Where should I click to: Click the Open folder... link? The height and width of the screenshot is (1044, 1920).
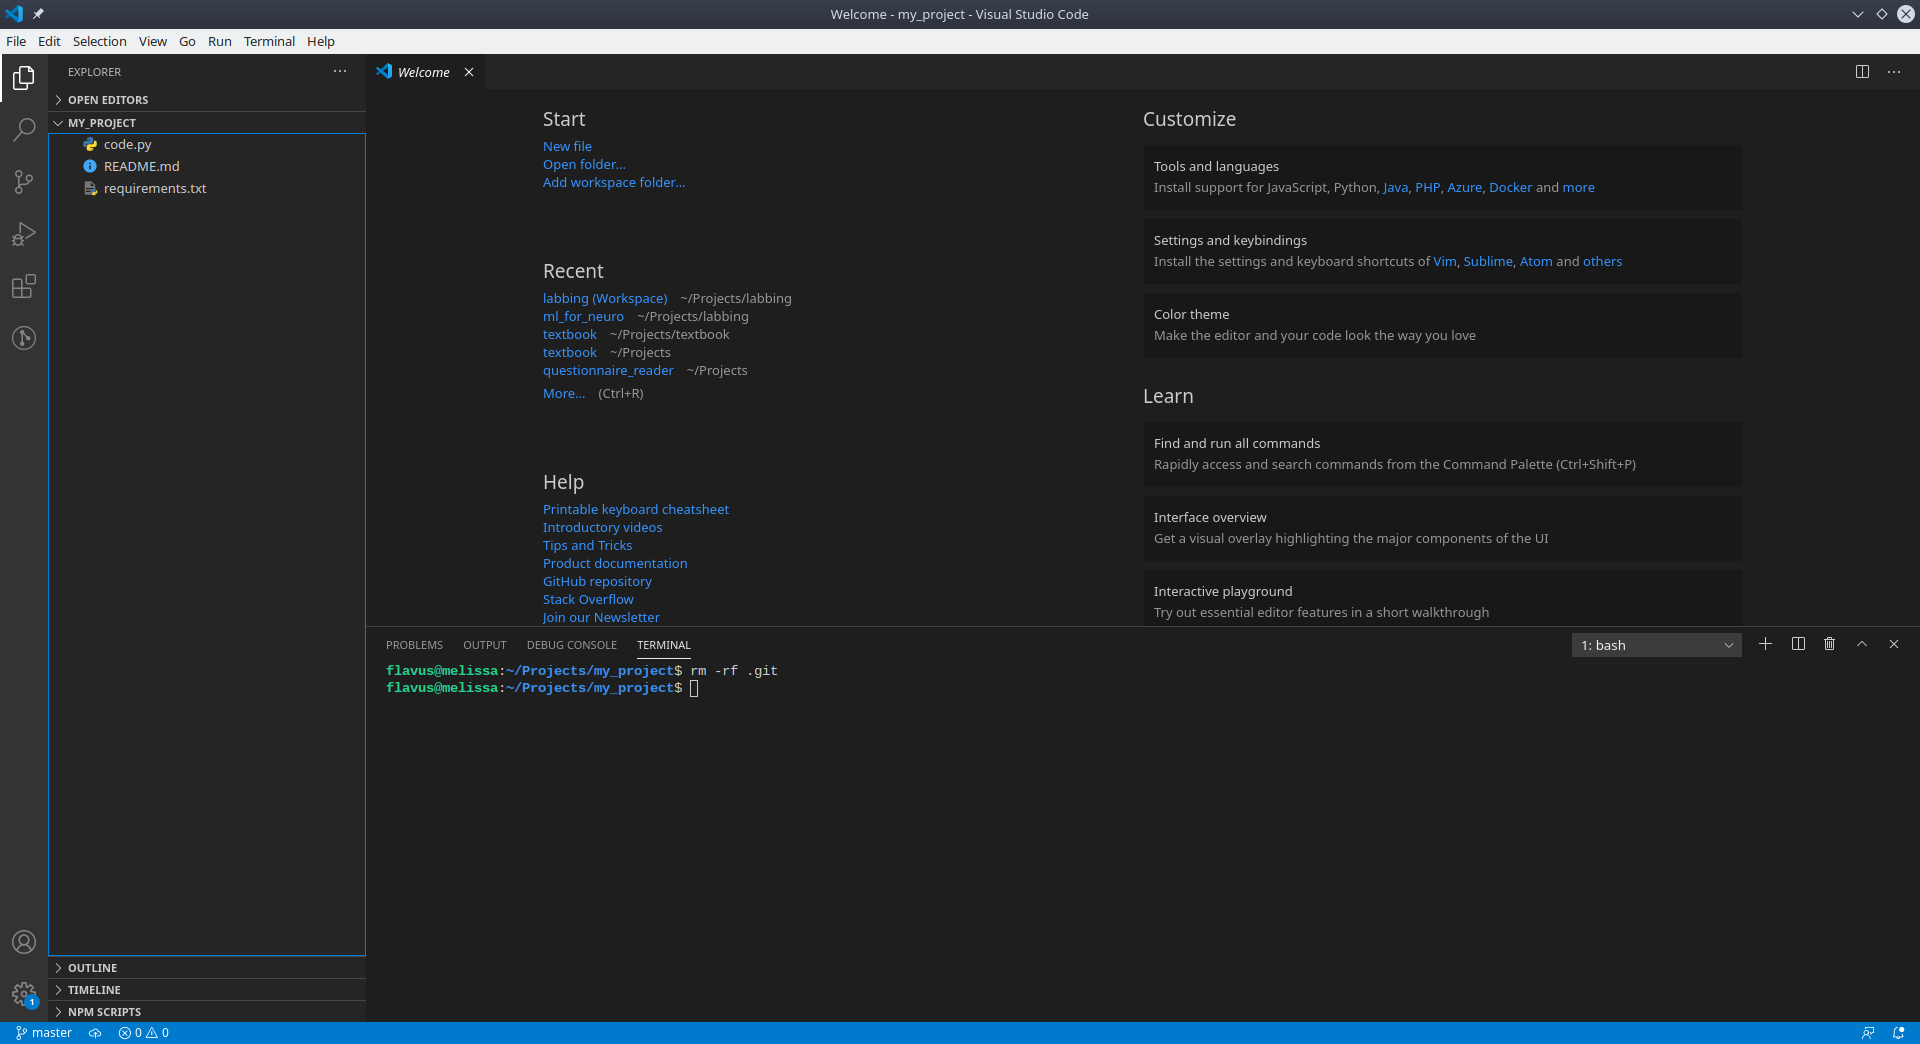point(584,164)
